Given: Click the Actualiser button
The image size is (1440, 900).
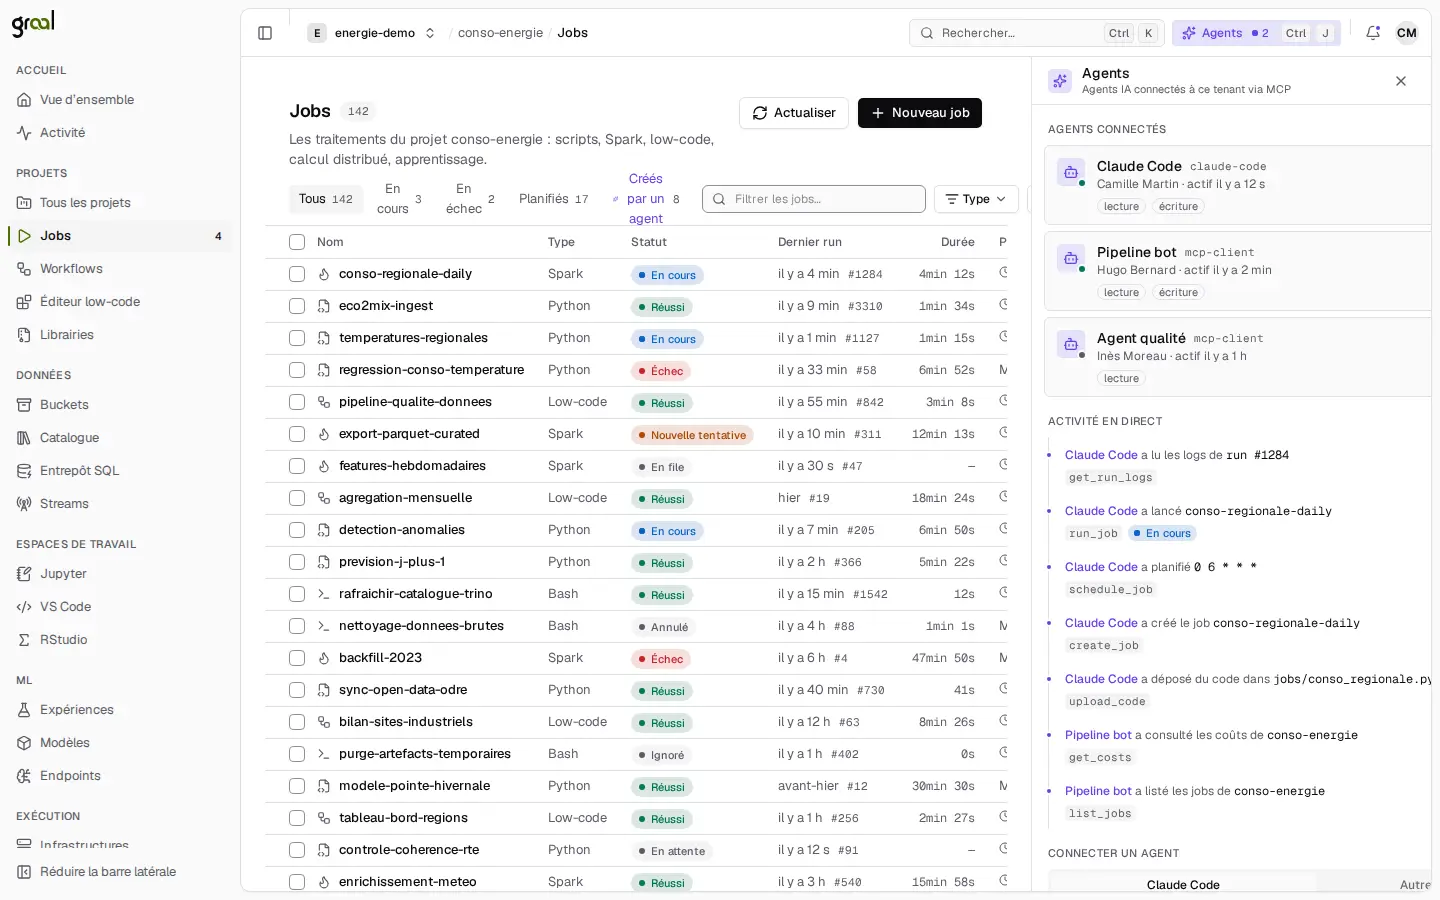Looking at the screenshot, I should pyautogui.click(x=794, y=113).
